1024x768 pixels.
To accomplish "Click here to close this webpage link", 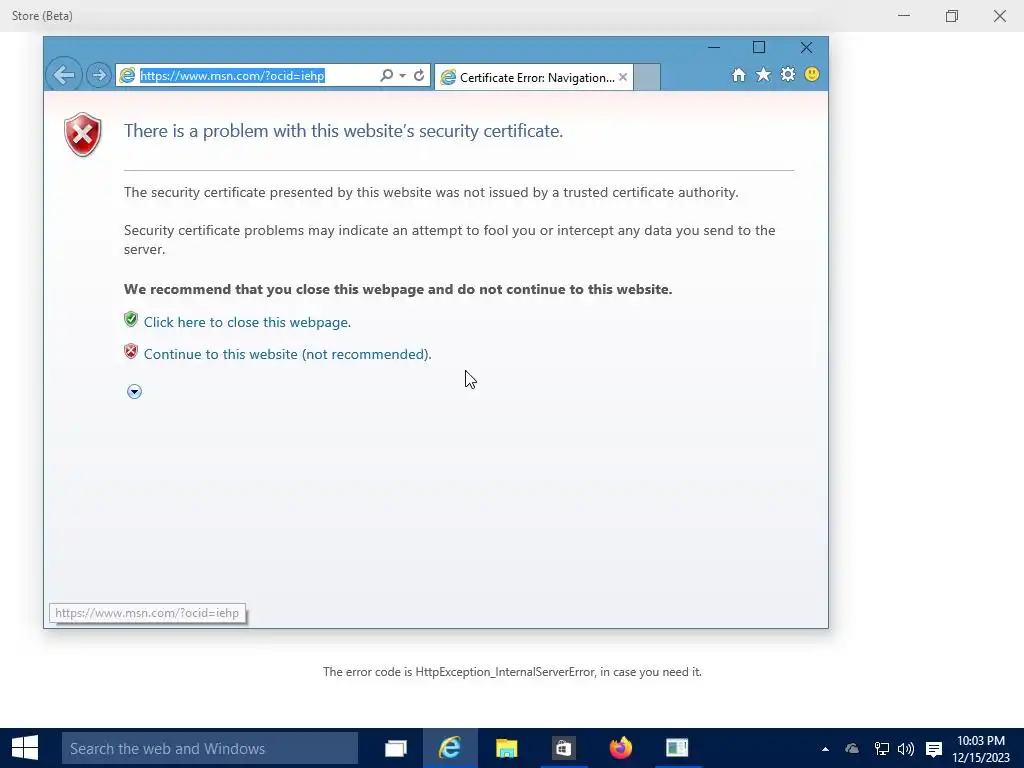I will (x=248, y=322).
